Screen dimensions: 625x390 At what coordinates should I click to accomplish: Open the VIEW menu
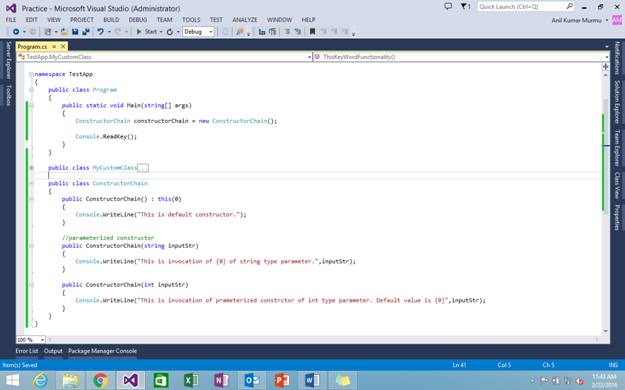[54, 20]
